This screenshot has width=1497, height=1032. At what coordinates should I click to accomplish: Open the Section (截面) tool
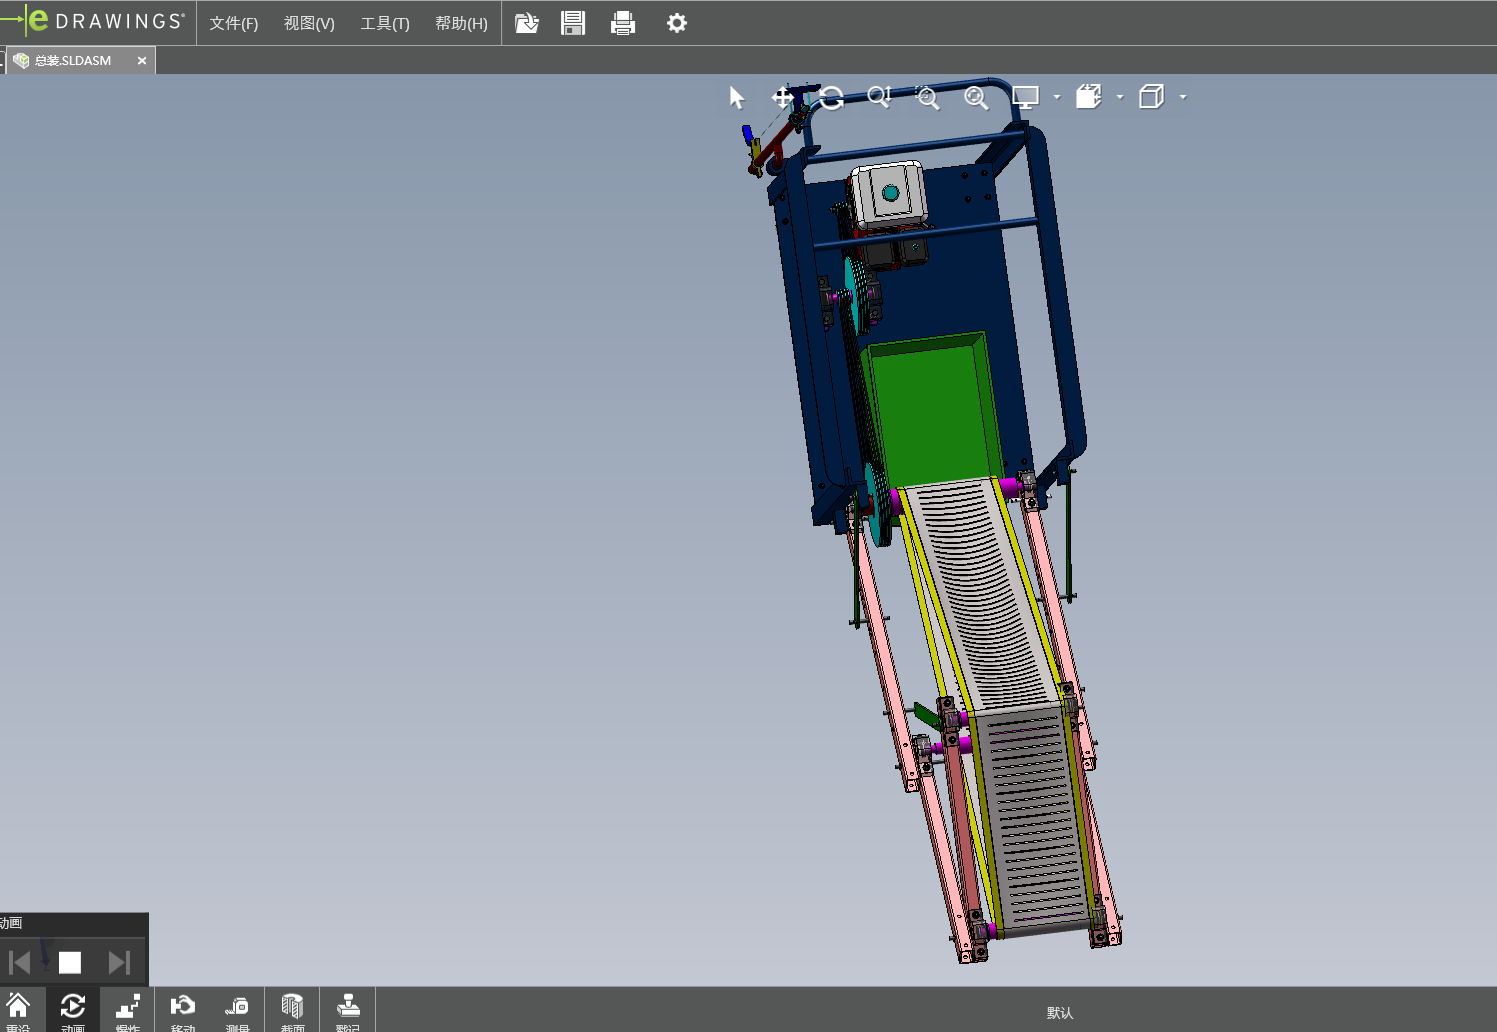point(292,1010)
